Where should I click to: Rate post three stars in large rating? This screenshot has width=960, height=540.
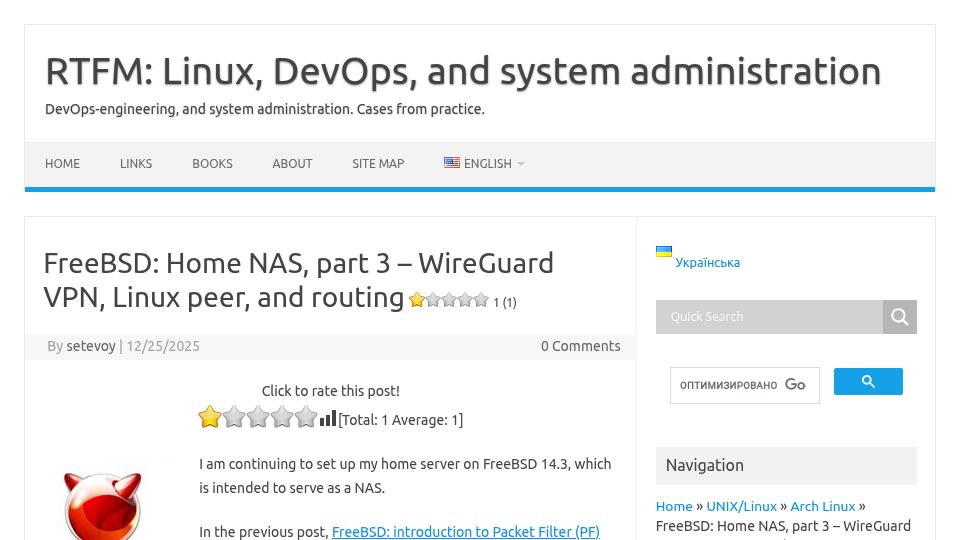coord(258,417)
